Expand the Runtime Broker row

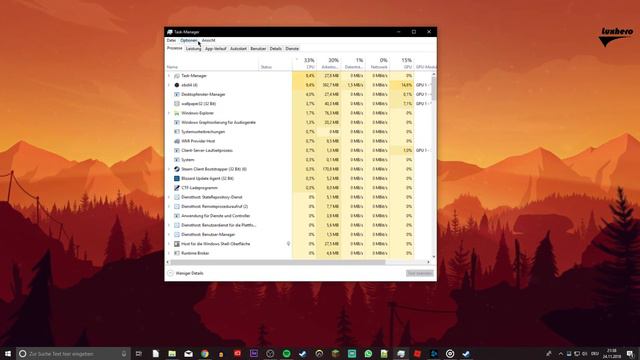pos(169,253)
